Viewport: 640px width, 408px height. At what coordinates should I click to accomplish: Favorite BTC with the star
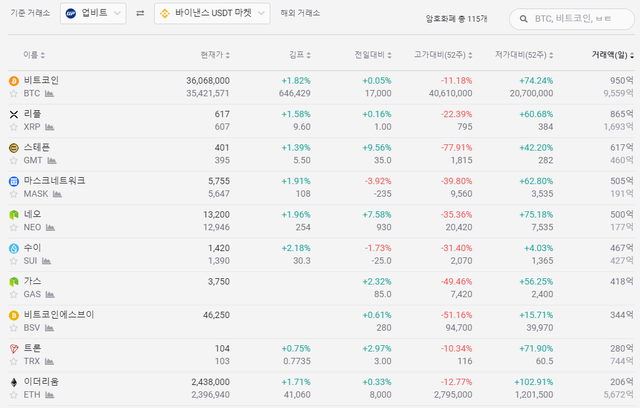[14, 94]
